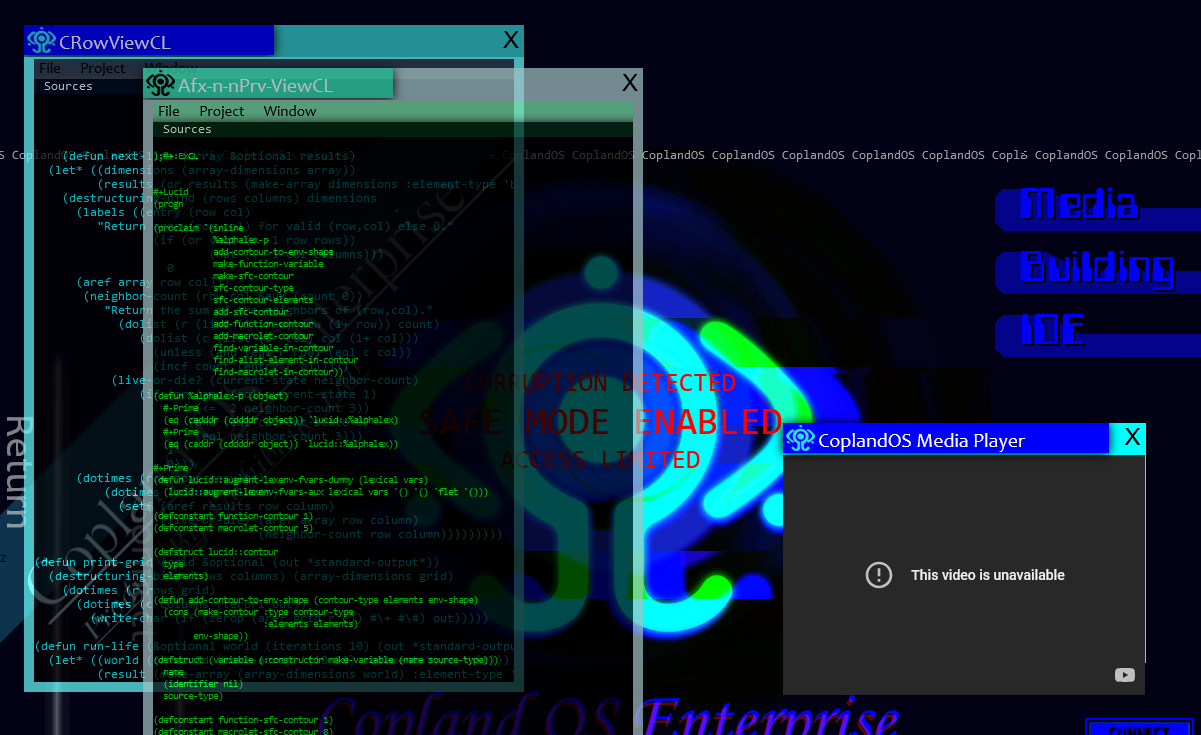Click the logo icon in Afx-n-nPrv-ViewCL title bar
Image resolution: width=1201 pixels, height=735 pixels.
[160, 85]
